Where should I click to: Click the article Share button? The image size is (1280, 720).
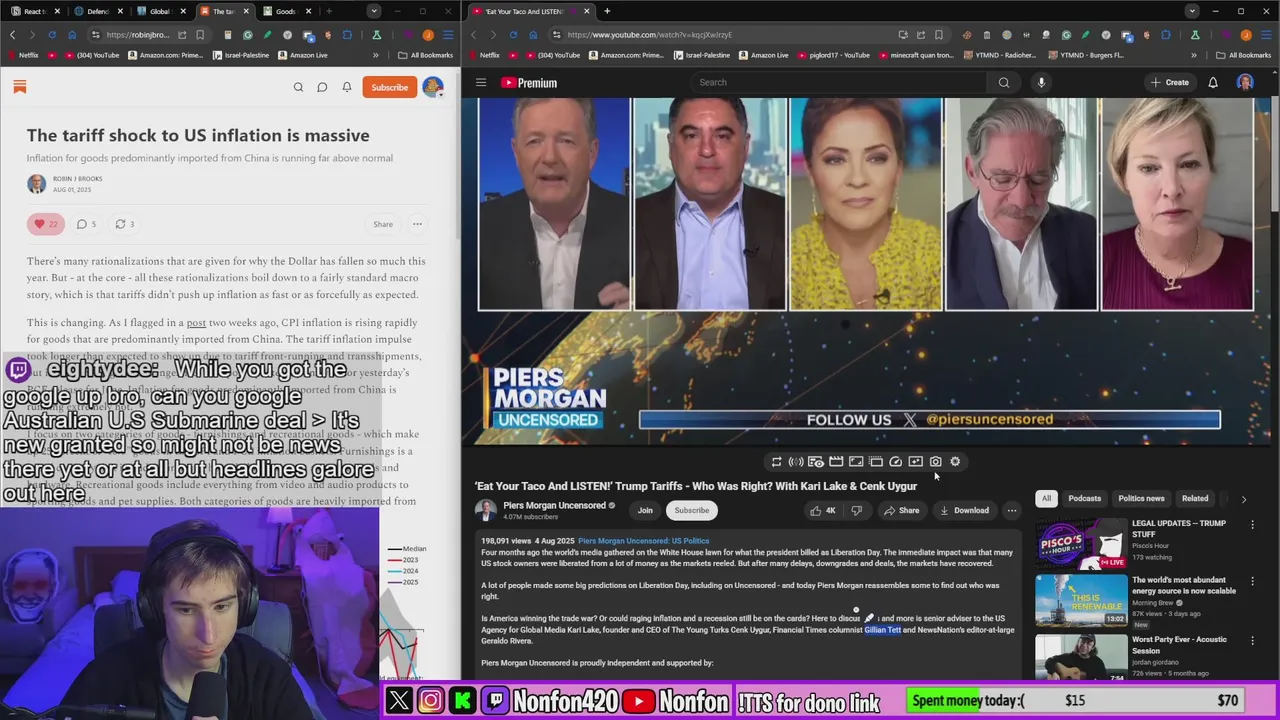(x=383, y=224)
